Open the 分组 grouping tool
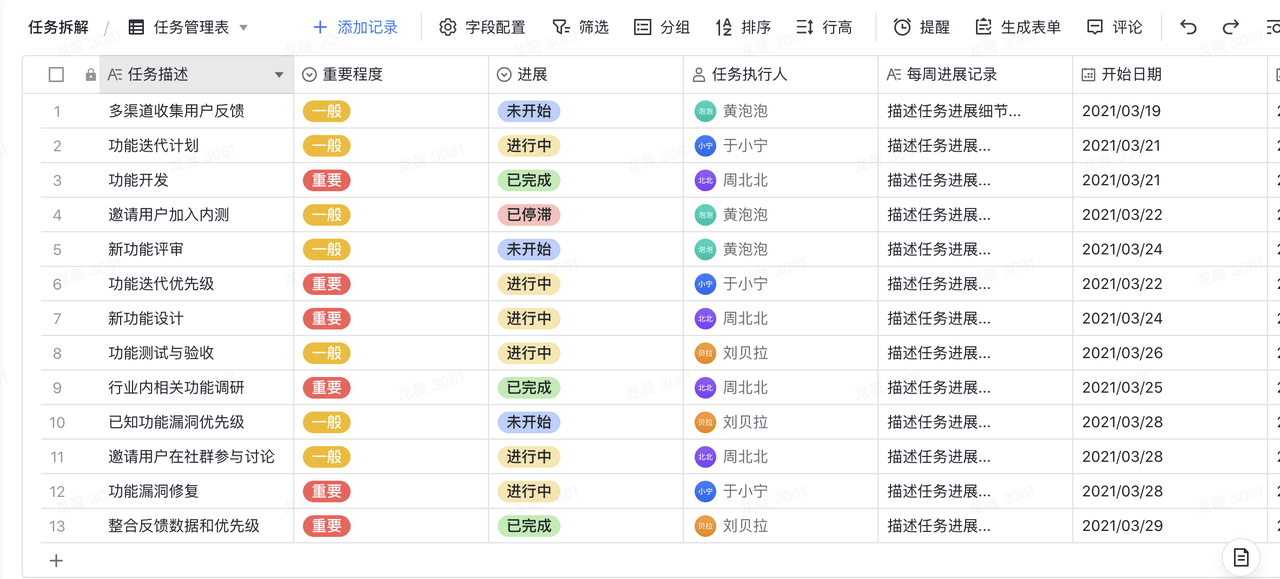 662,27
